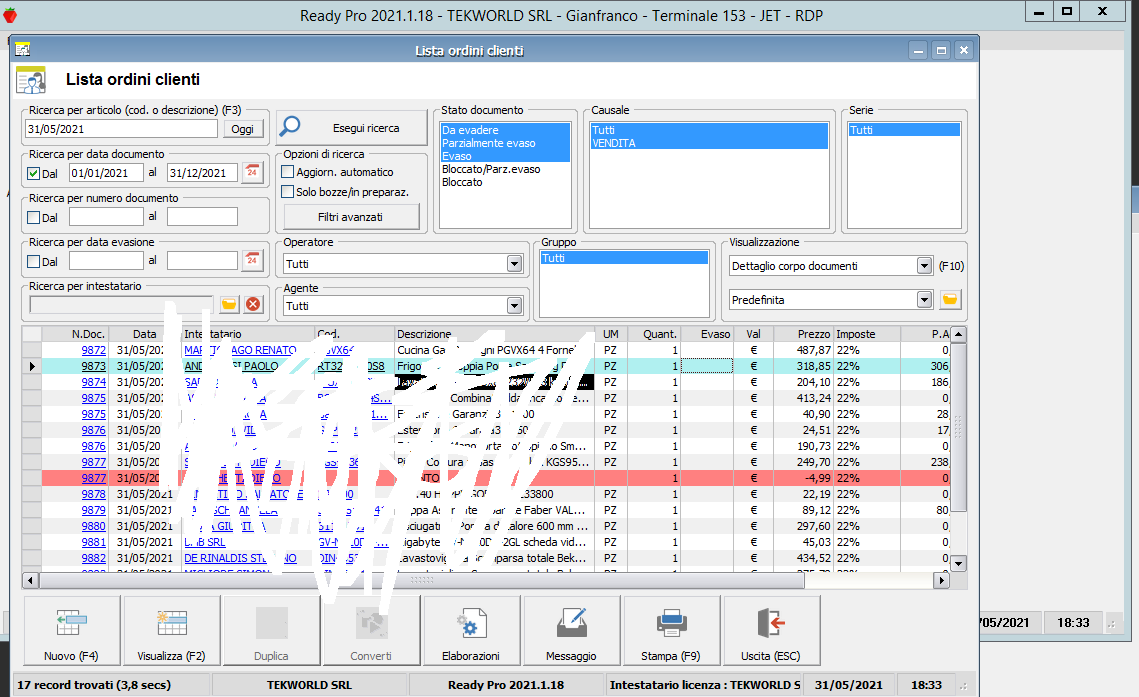Click the Lista ordini clienti header icon

31,80
